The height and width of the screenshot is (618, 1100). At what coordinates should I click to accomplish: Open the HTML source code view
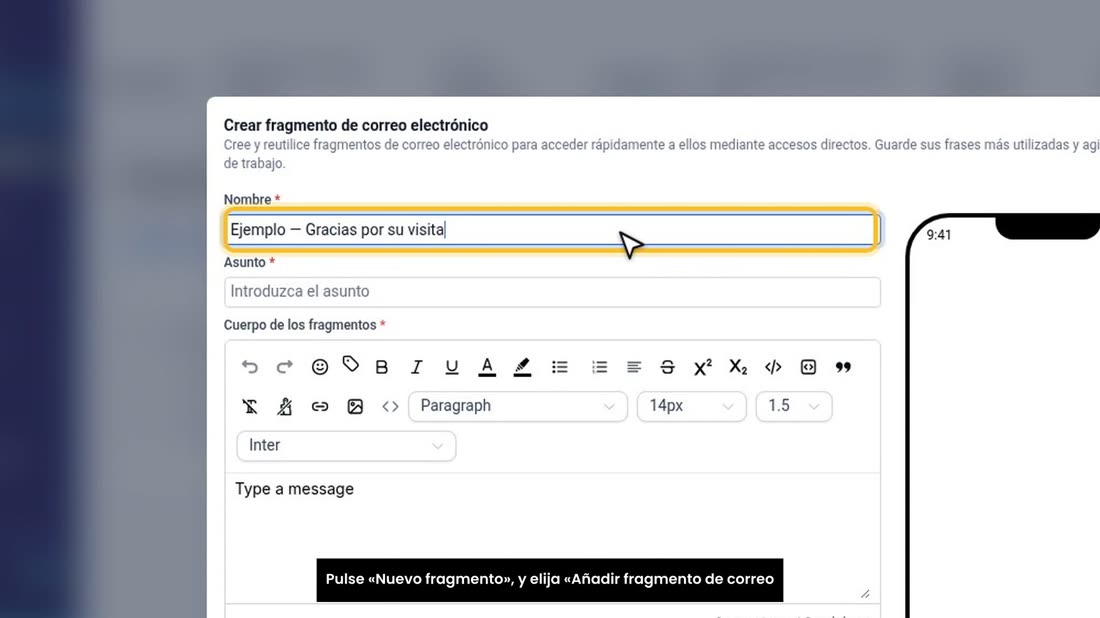(x=390, y=406)
